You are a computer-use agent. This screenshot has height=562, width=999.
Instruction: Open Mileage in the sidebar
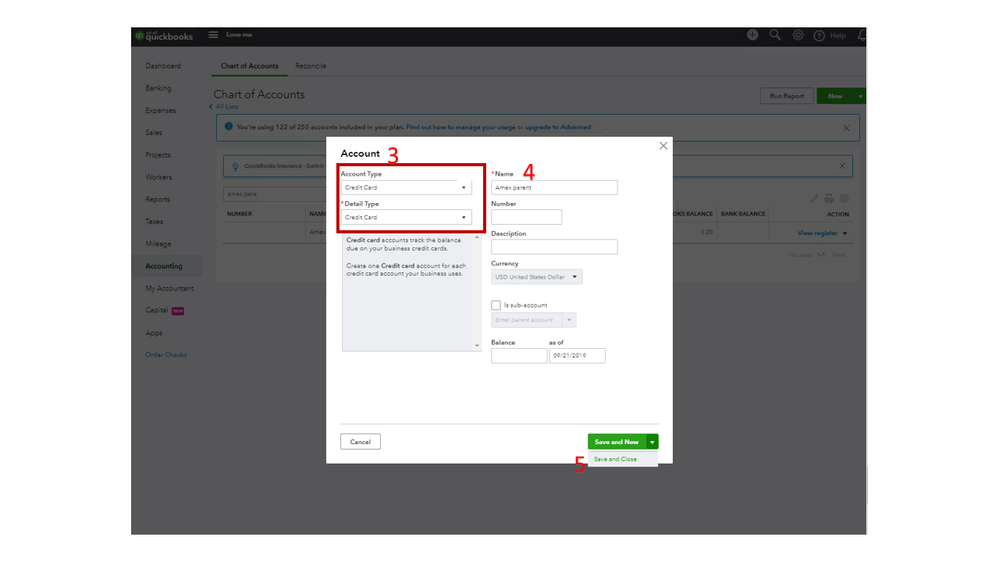[x=158, y=244]
